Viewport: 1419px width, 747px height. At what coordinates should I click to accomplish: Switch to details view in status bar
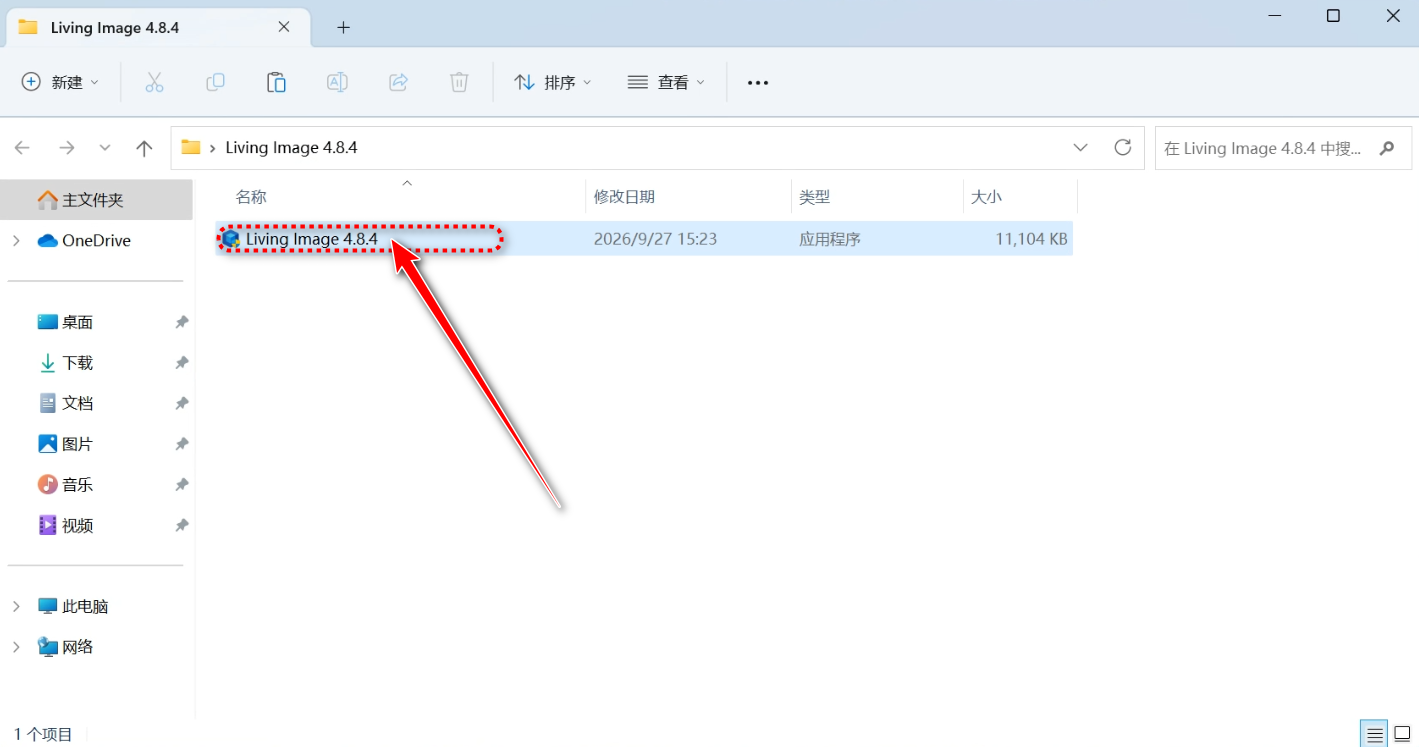1373,734
